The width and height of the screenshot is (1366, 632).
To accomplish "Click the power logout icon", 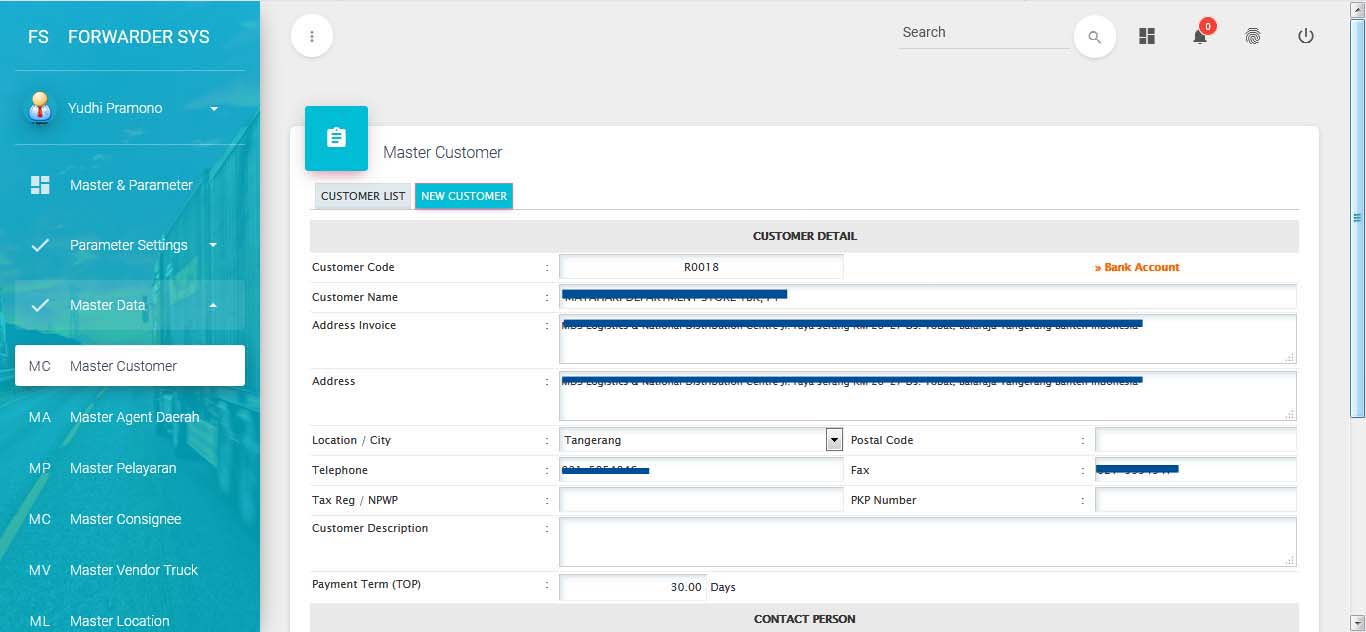I will 1305,36.
